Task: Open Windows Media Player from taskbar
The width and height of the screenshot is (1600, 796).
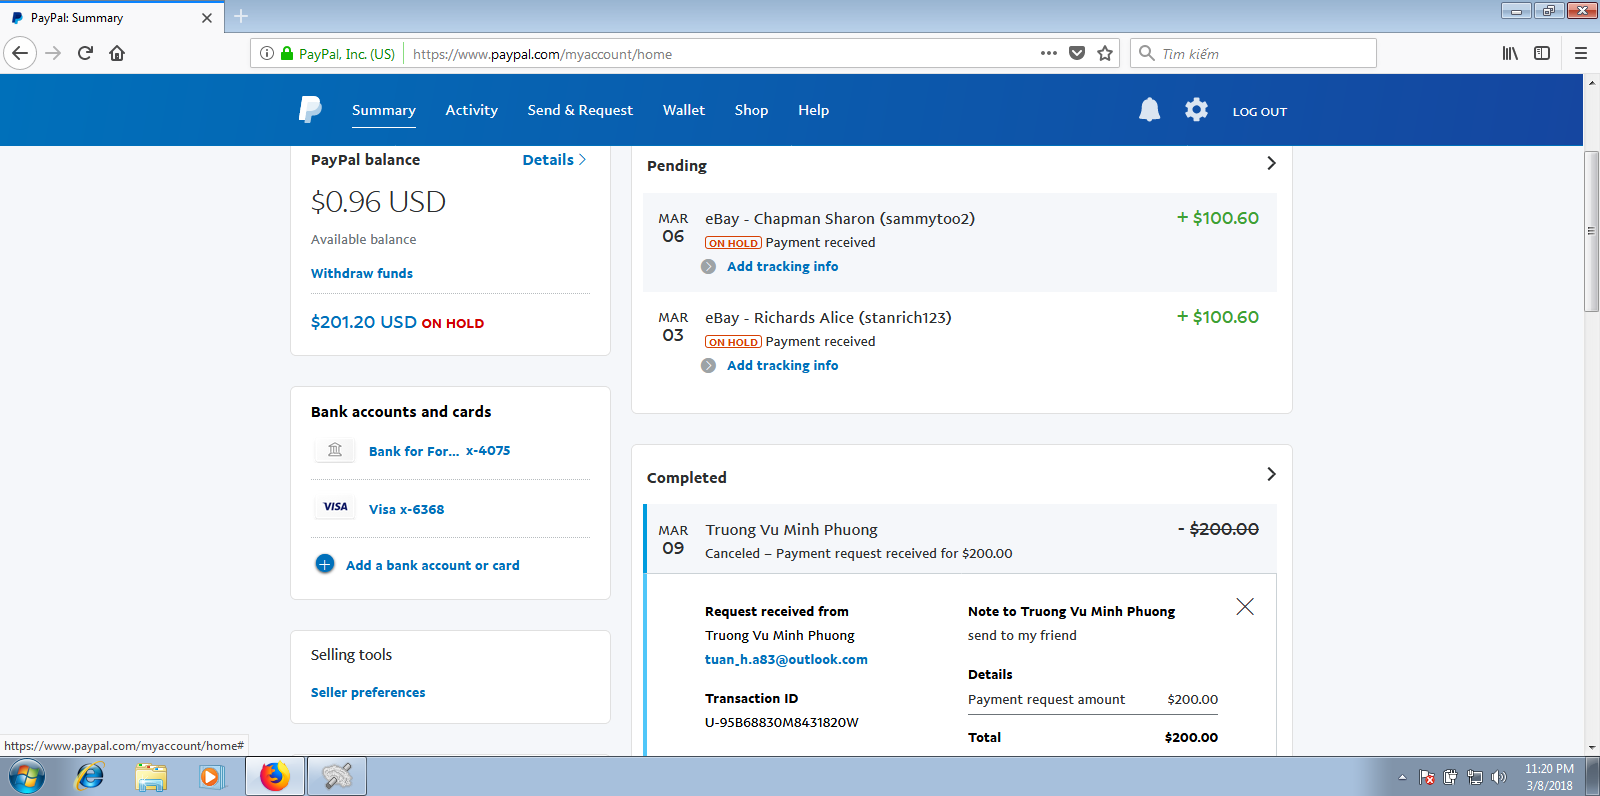Action: (211, 776)
